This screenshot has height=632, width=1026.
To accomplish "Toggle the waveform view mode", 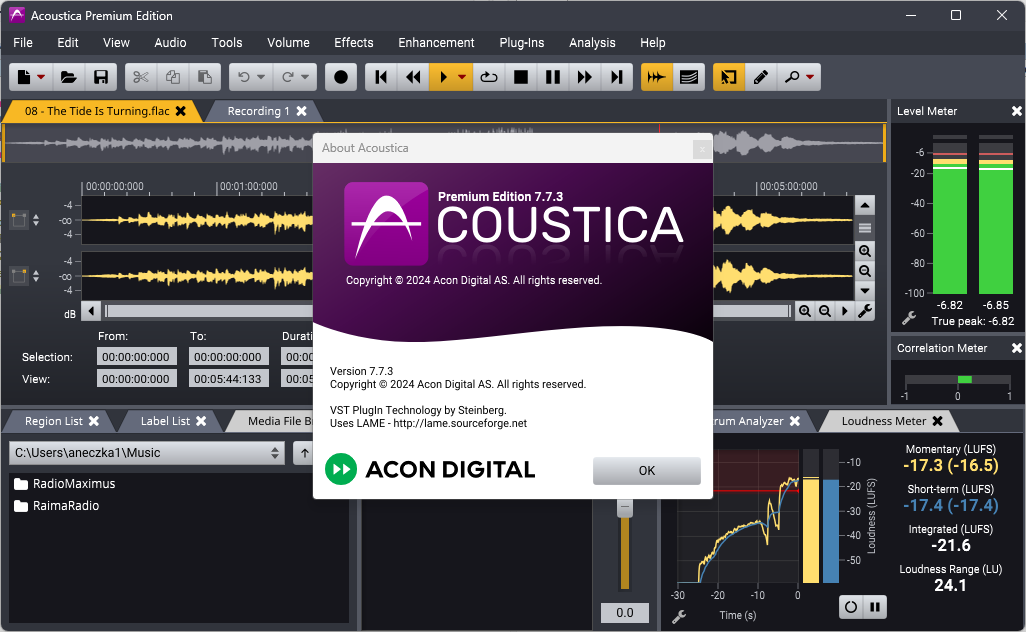I will tap(656, 77).
